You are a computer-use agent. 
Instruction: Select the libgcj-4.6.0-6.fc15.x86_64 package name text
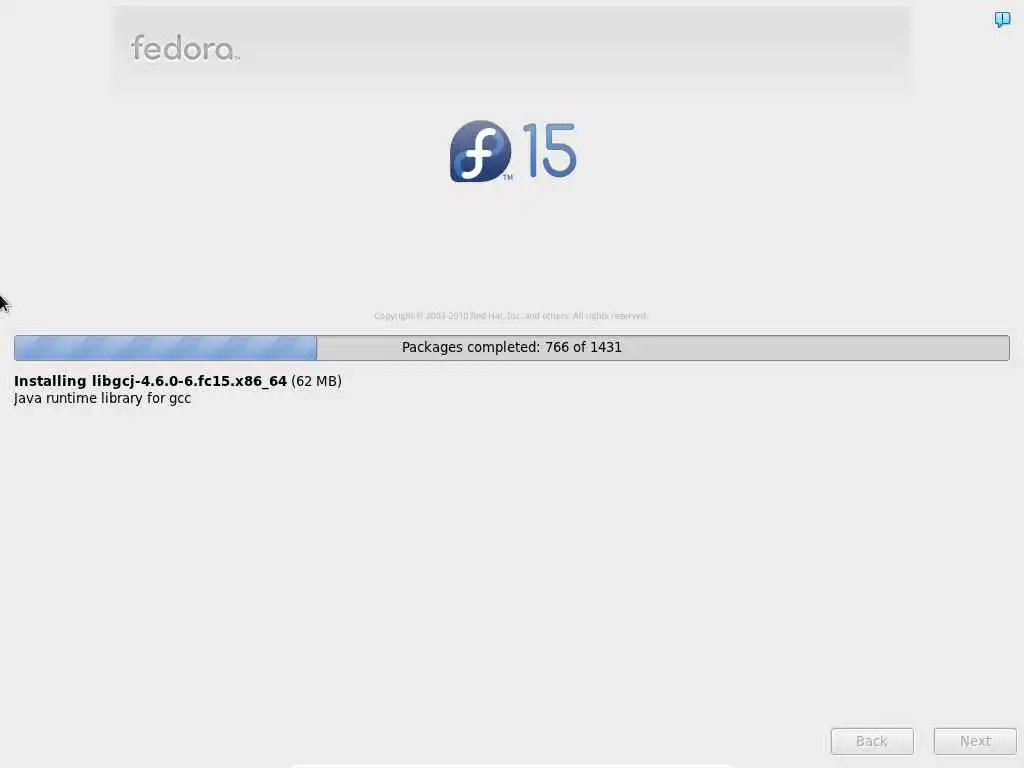(189, 381)
